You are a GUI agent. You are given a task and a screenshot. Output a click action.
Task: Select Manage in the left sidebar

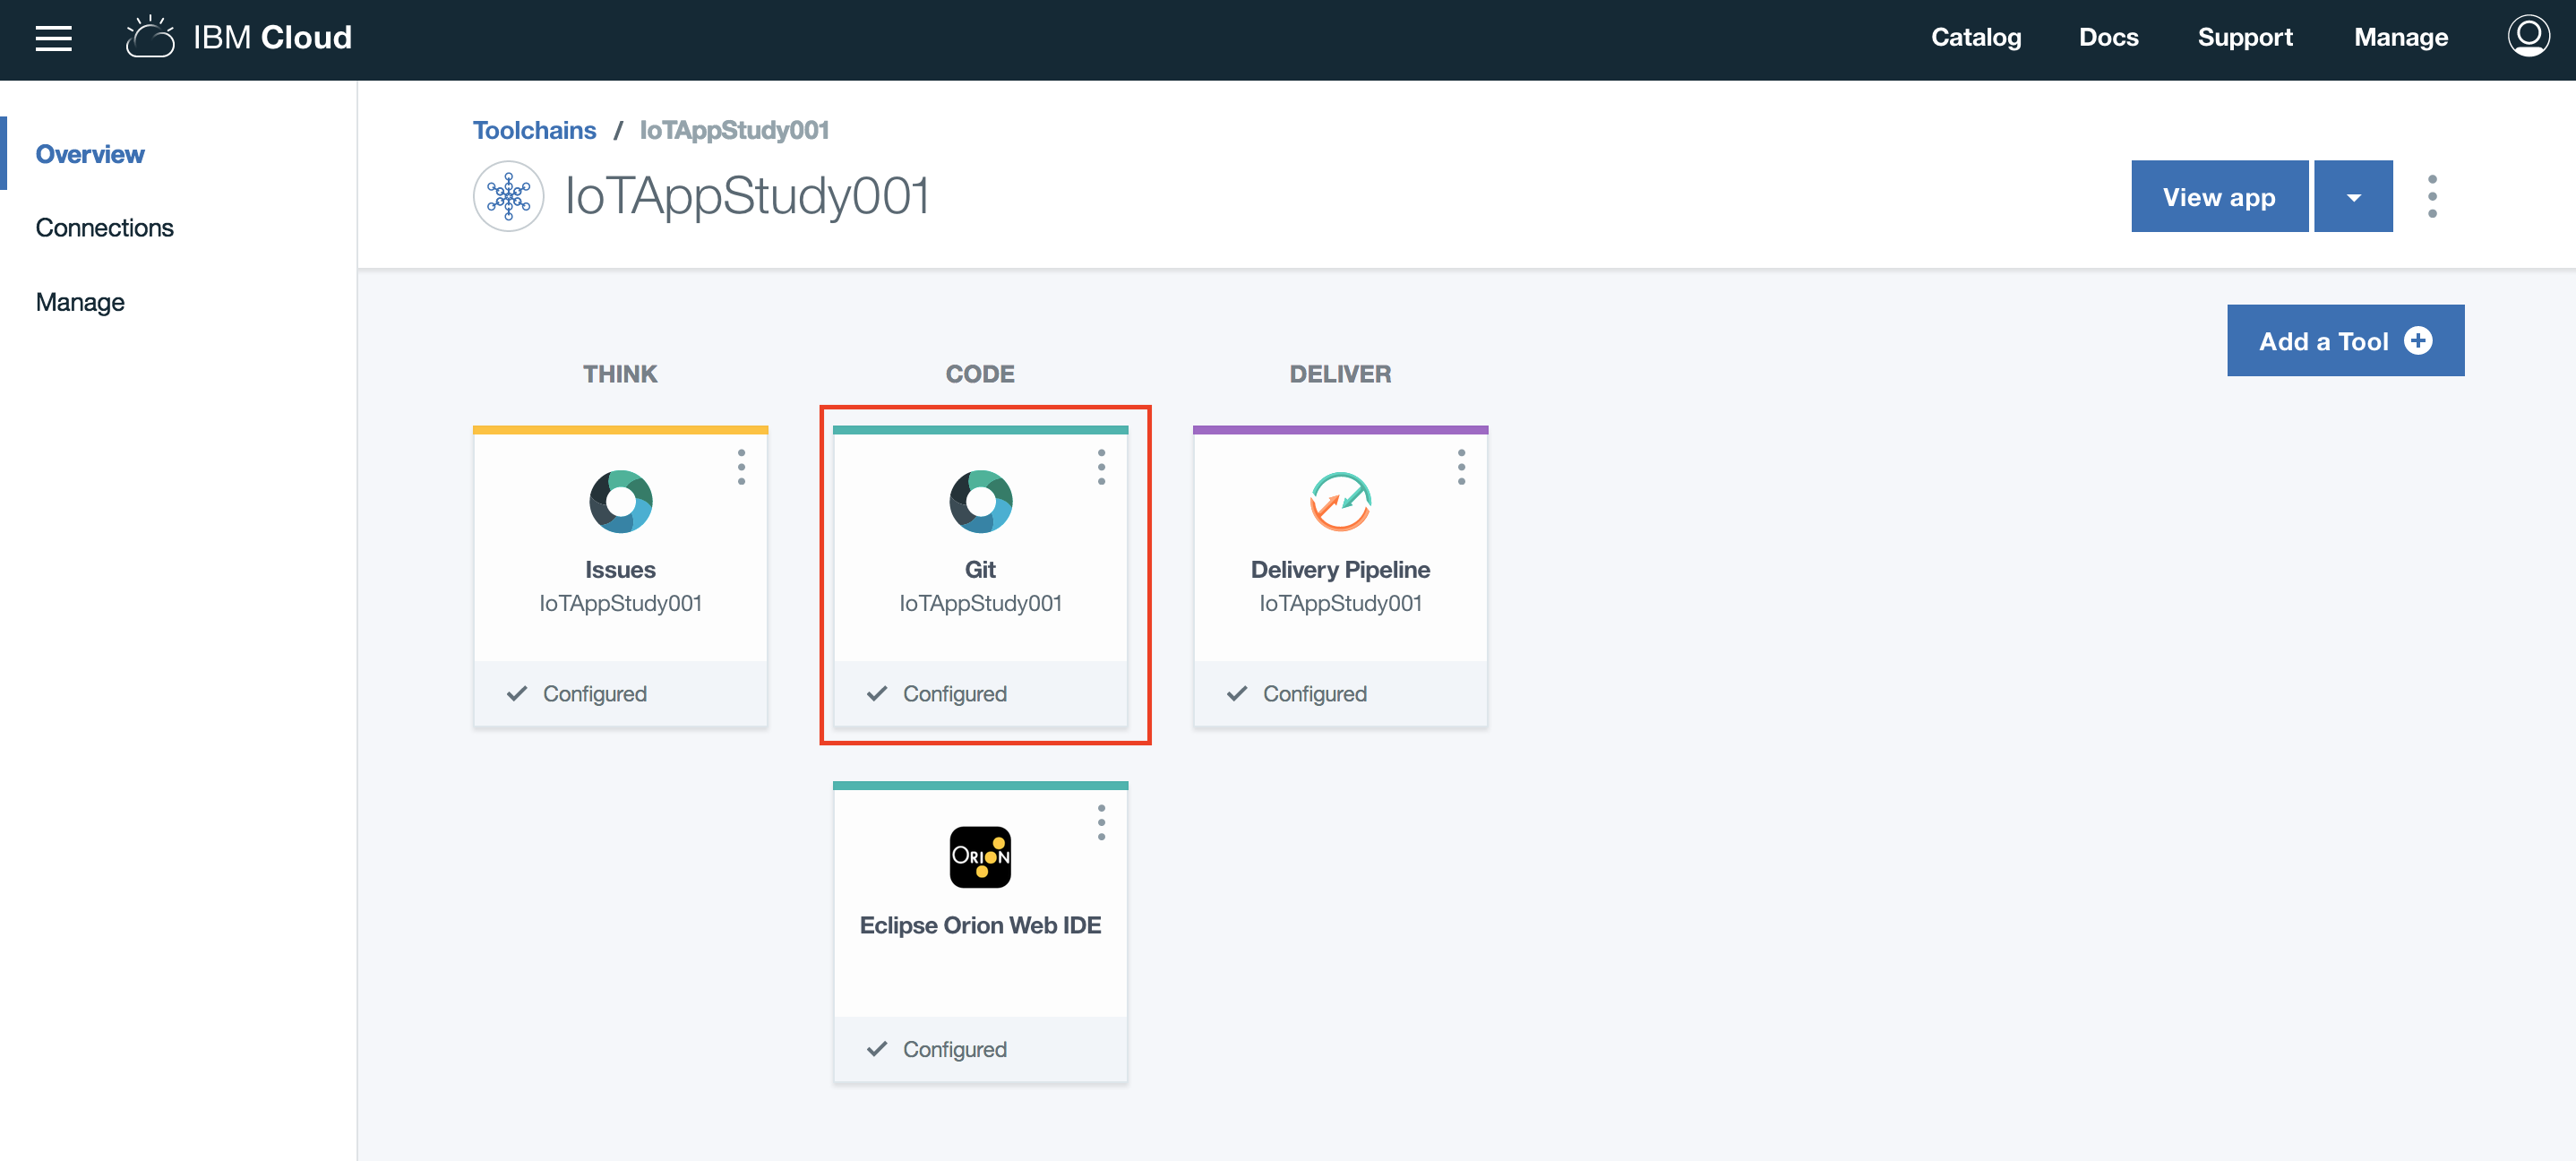click(80, 302)
